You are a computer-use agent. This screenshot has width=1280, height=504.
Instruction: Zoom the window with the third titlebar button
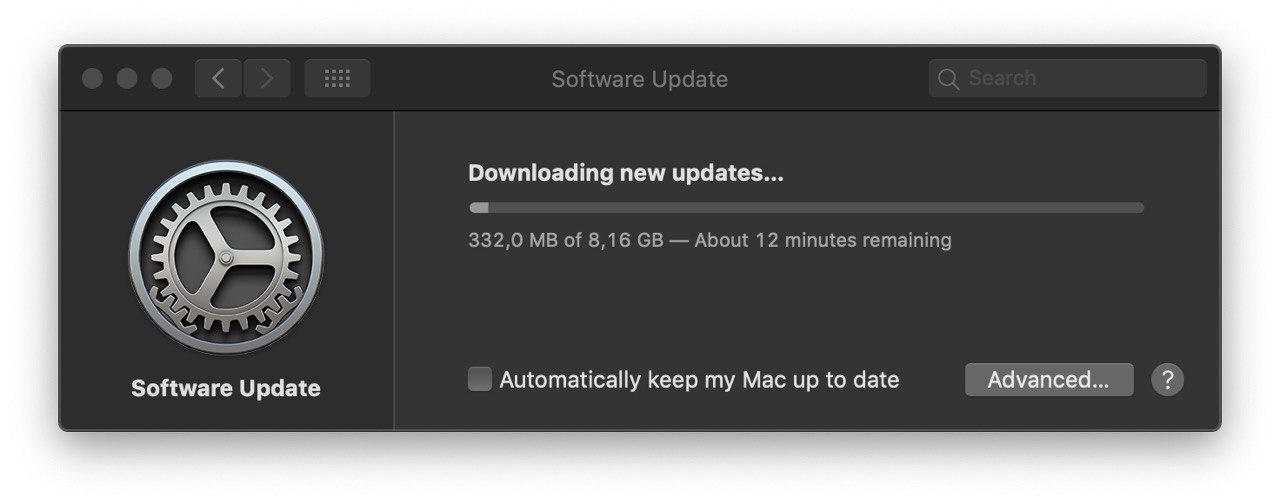click(x=162, y=78)
